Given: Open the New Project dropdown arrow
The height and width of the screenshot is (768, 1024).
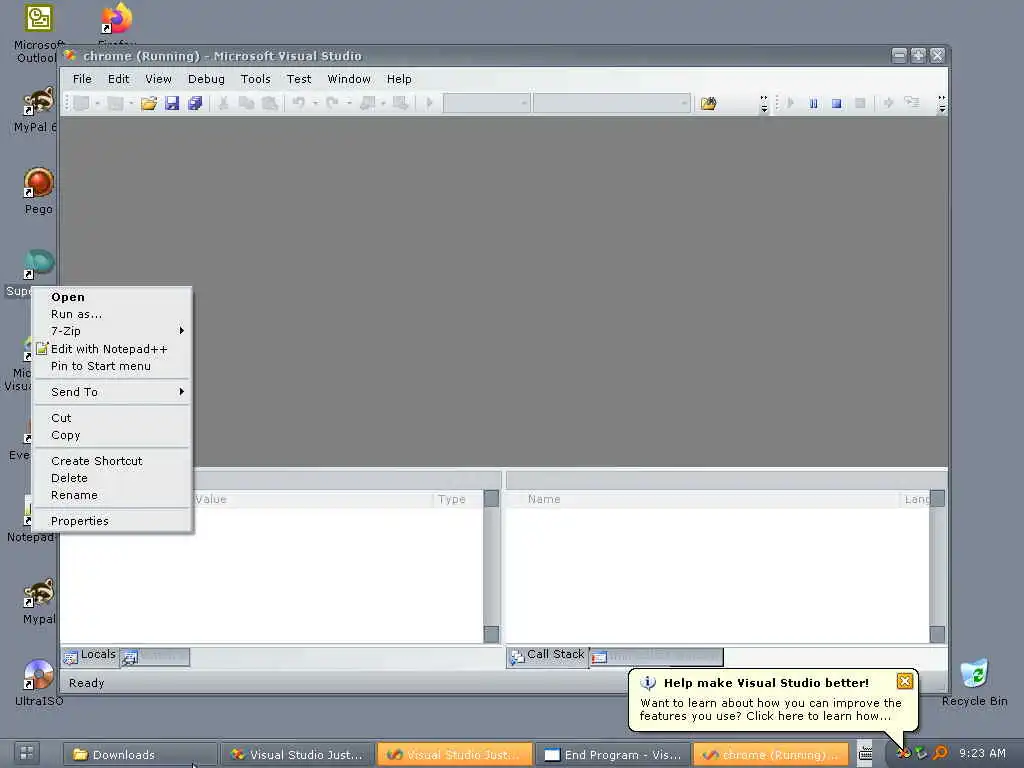Looking at the screenshot, I should 97,103.
